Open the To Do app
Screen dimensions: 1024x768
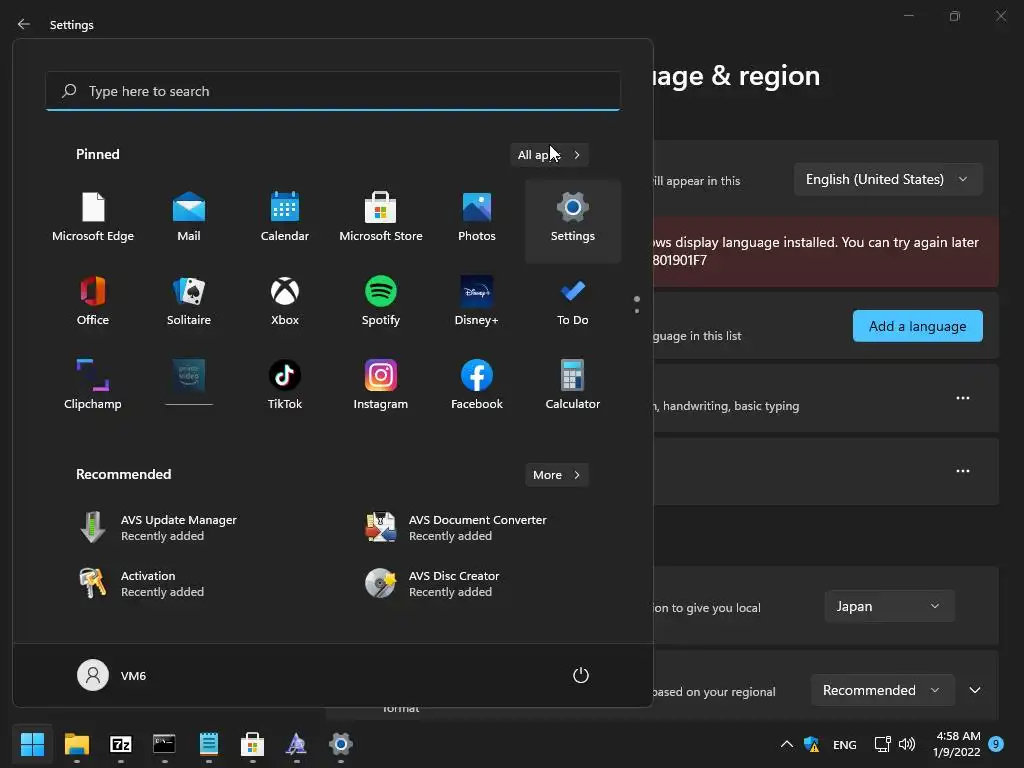(x=573, y=302)
